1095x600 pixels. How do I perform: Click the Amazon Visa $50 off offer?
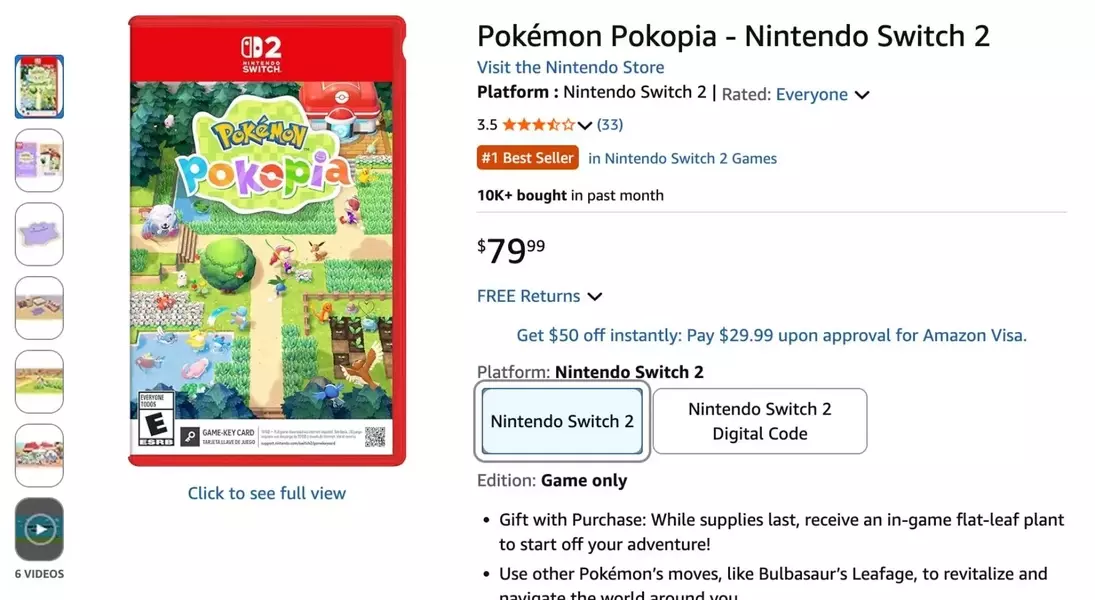[771, 335]
